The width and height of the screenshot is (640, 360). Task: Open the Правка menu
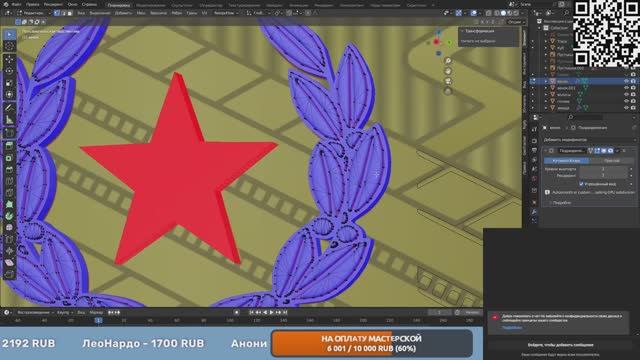(x=32, y=4)
